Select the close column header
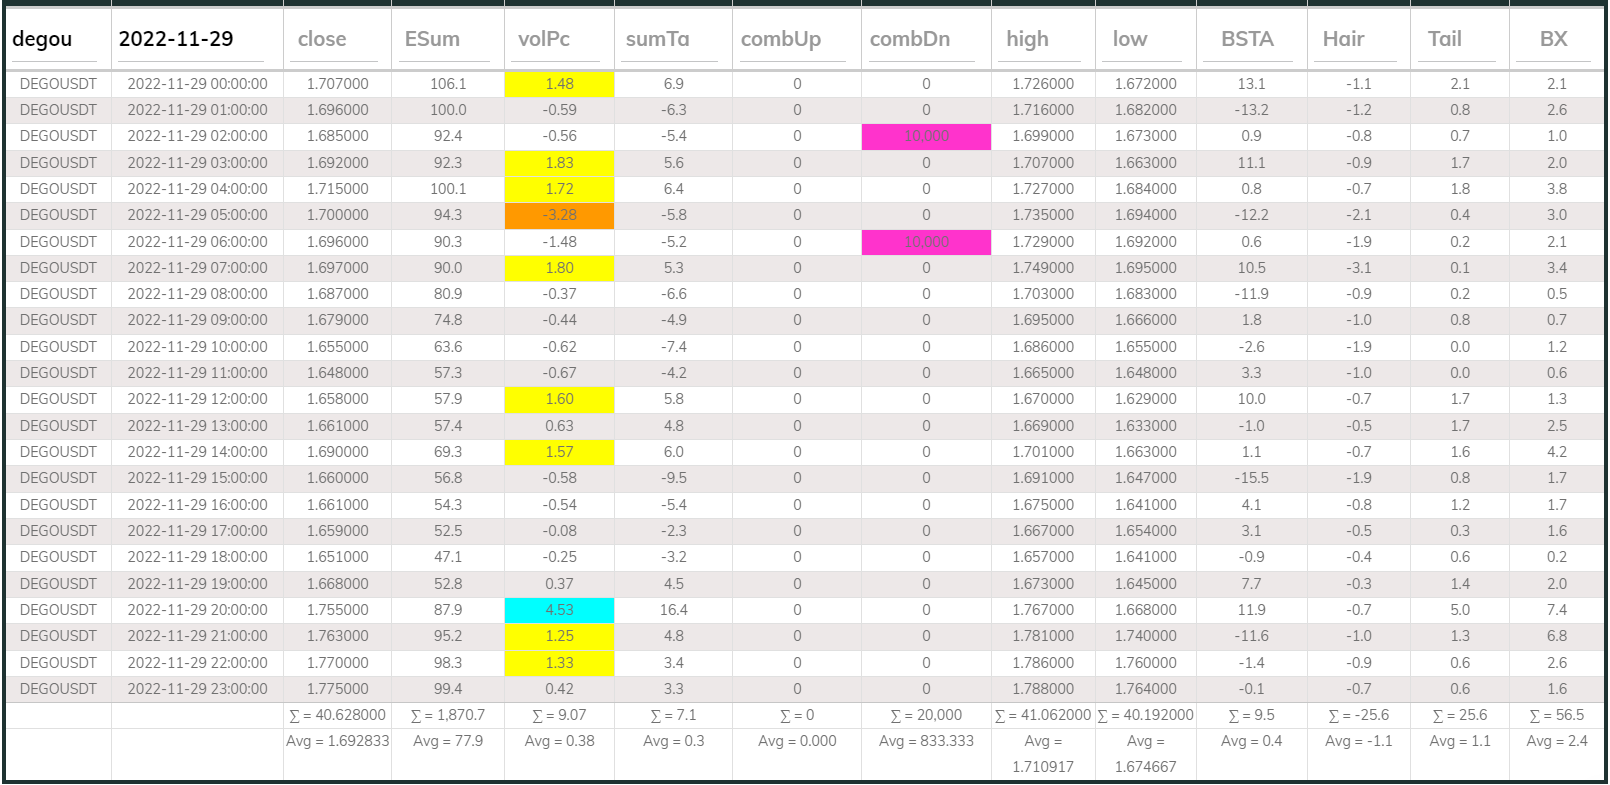This screenshot has height=785, width=1610. point(322,39)
